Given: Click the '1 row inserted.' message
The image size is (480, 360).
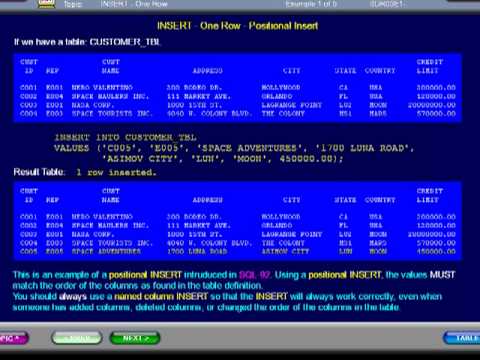Looking at the screenshot, I should [x=116, y=172].
